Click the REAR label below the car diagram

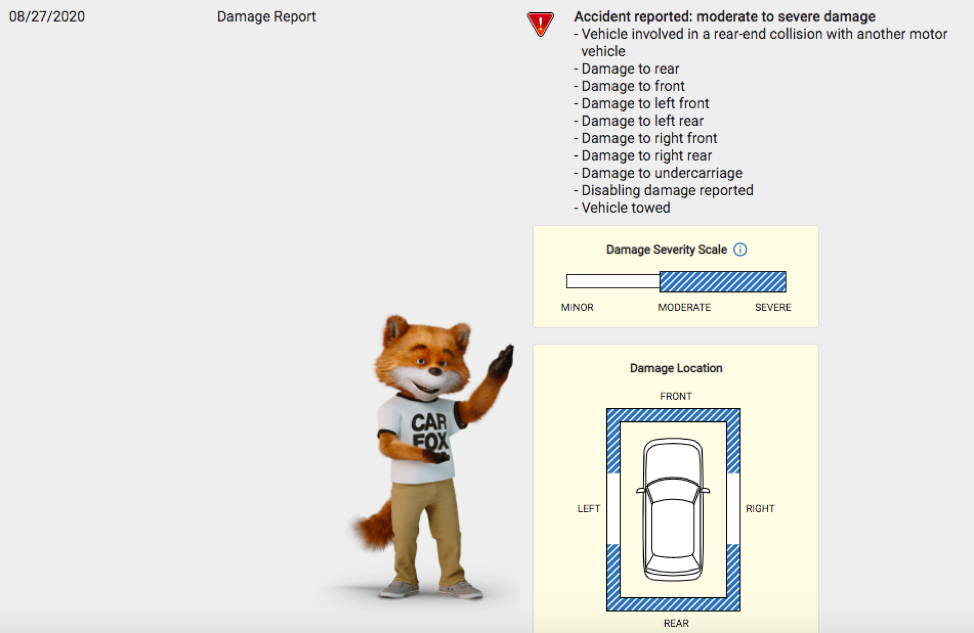[676, 623]
